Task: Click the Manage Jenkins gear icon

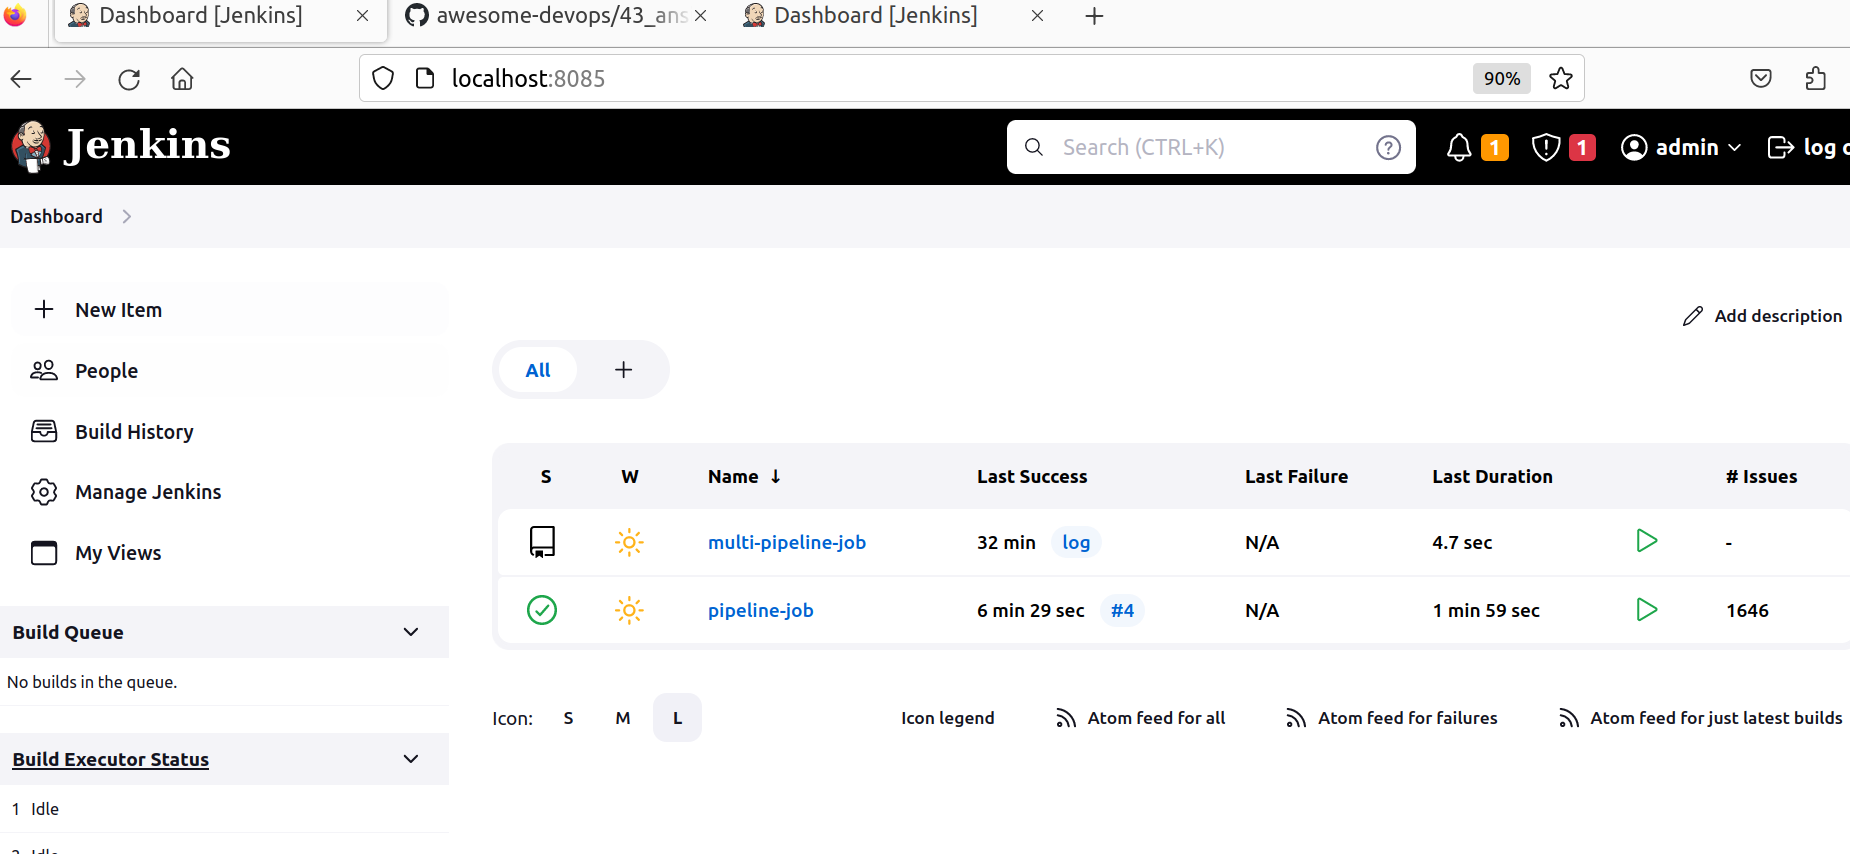Action: [x=44, y=492]
